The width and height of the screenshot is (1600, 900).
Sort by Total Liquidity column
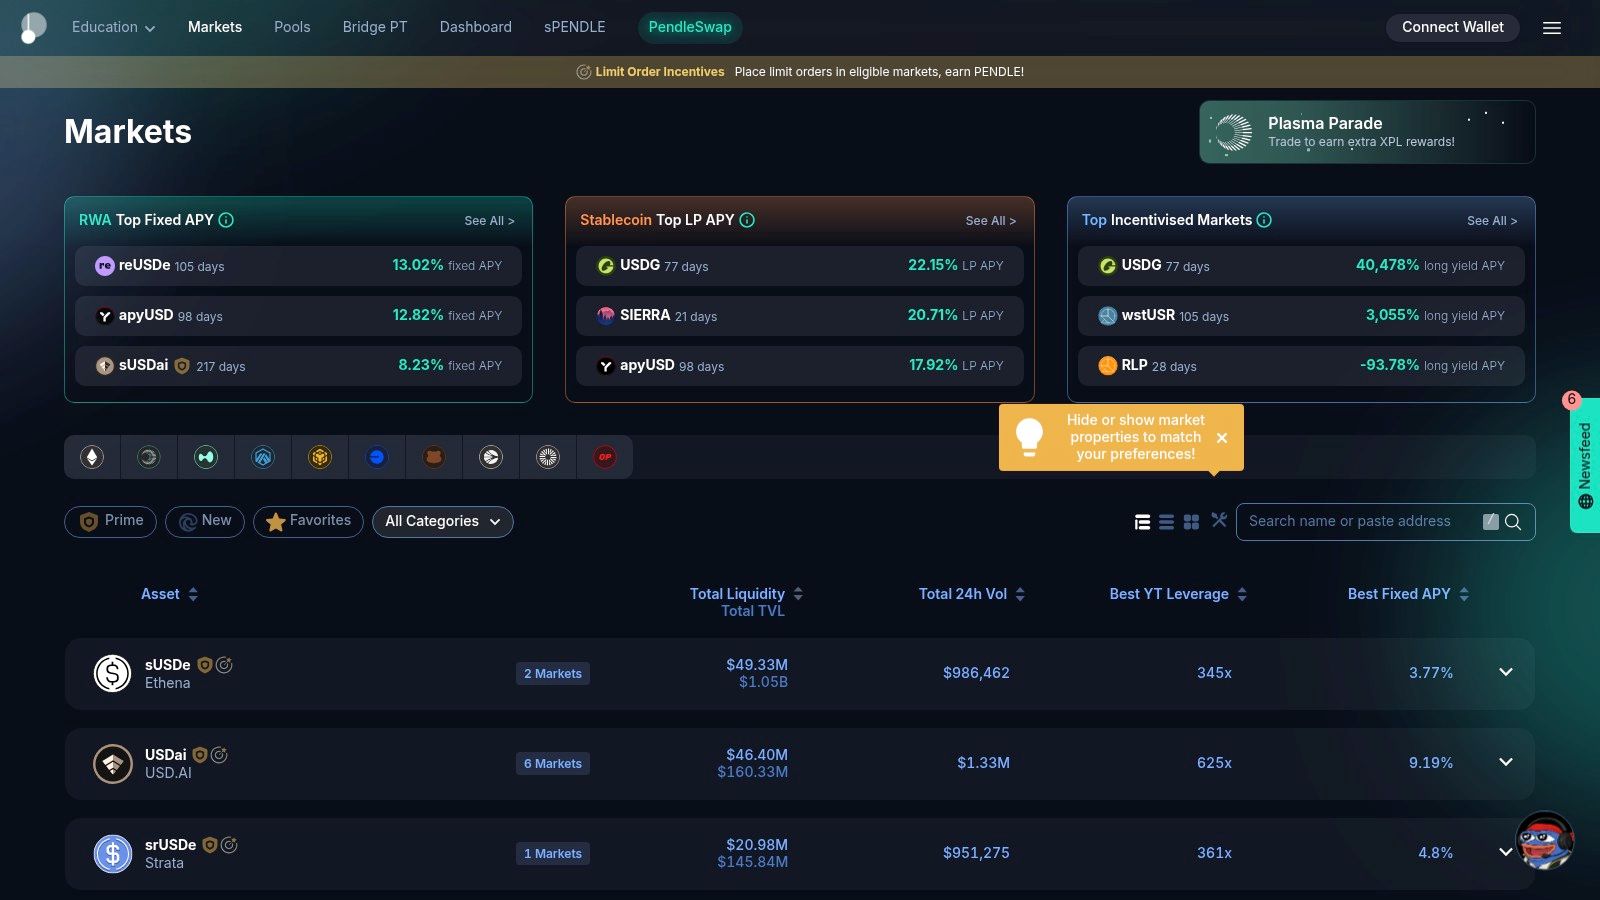746,594
